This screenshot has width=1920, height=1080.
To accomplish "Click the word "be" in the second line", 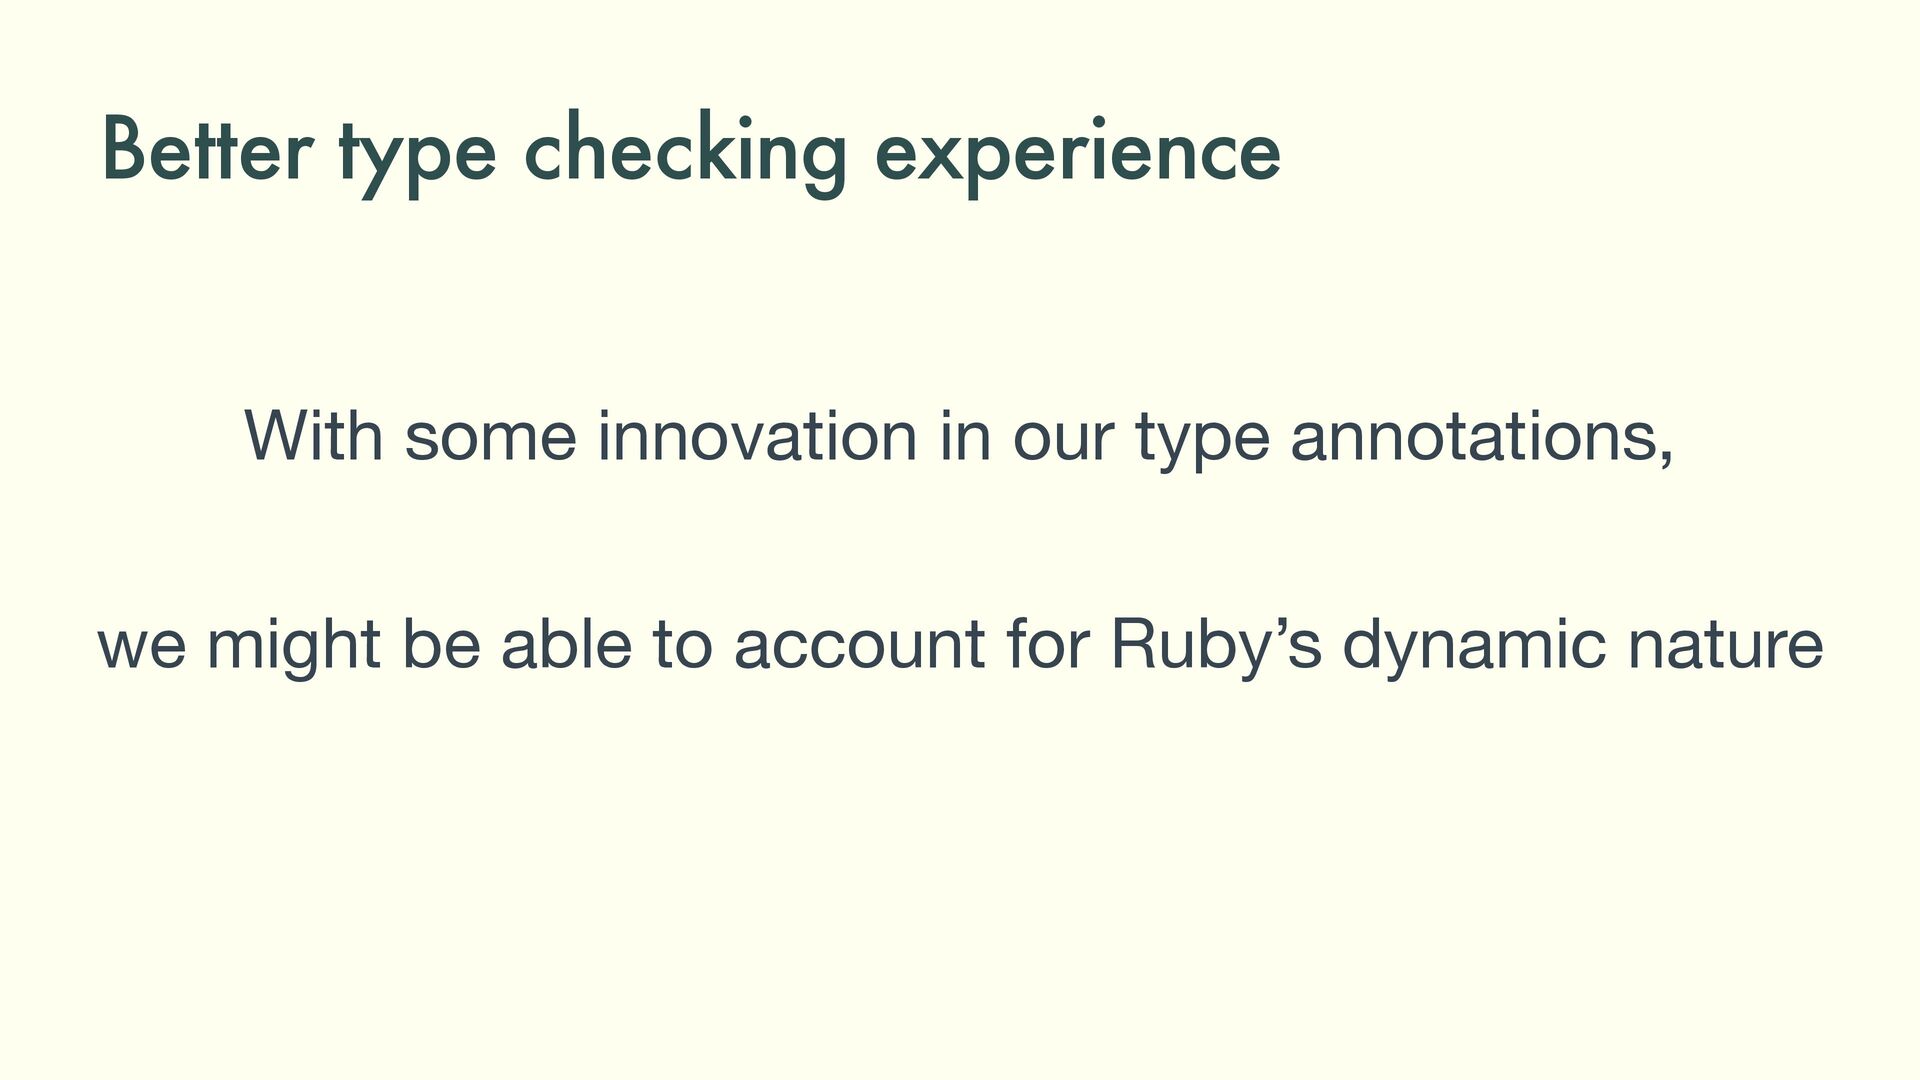I will pyautogui.click(x=440, y=644).
